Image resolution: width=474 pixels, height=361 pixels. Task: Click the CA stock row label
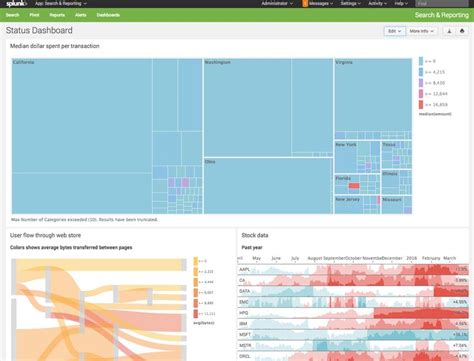(x=242, y=280)
